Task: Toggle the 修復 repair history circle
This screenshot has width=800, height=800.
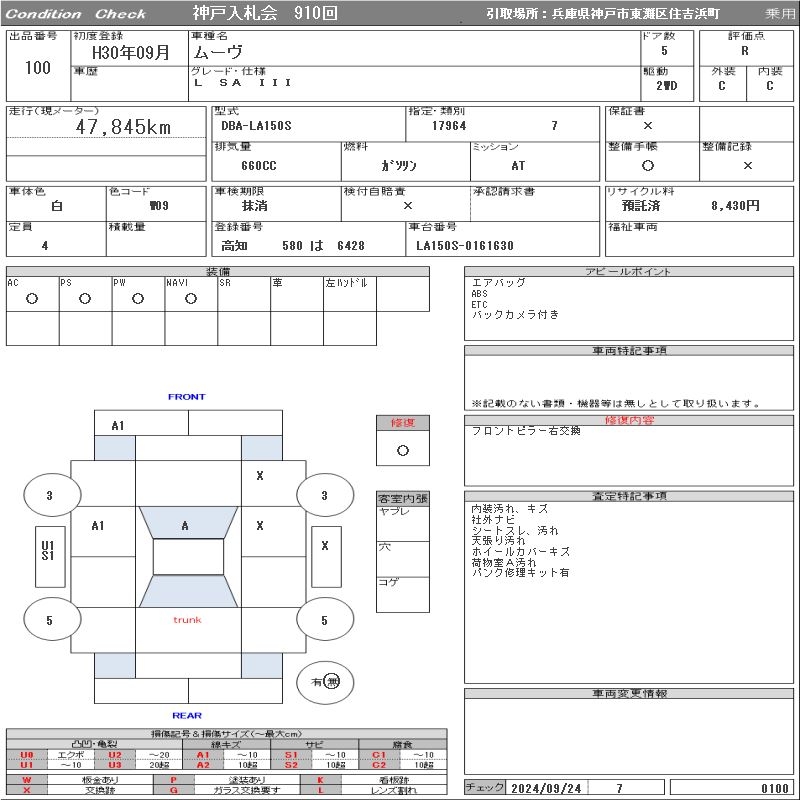Action: click(403, 450)
